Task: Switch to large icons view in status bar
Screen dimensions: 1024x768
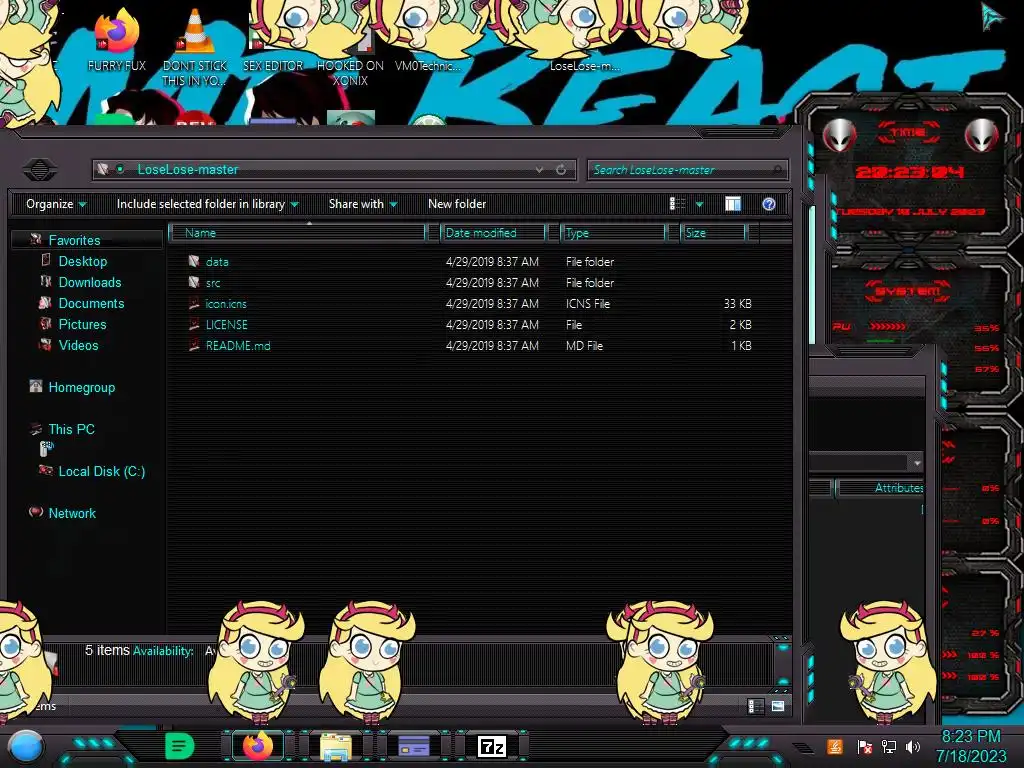Action: point(778,706)
